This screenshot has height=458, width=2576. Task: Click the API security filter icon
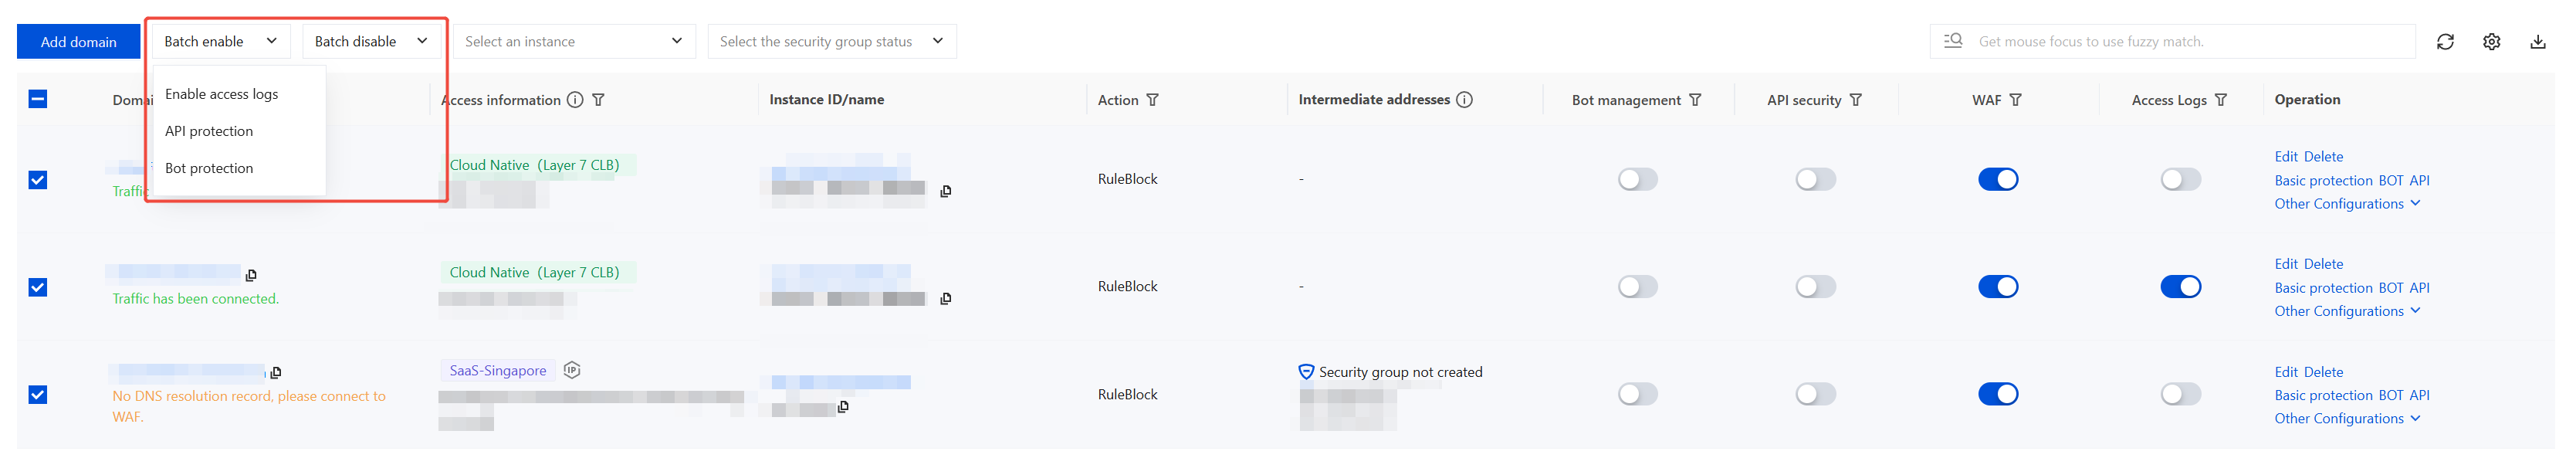[1856, 100]
